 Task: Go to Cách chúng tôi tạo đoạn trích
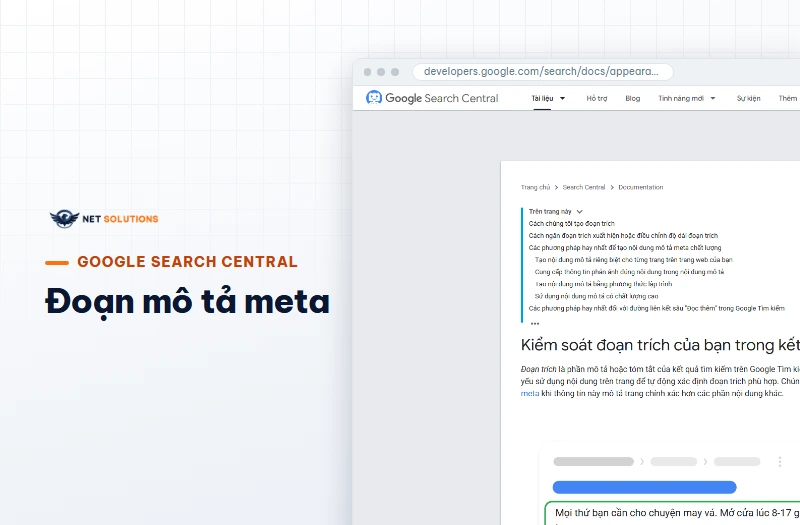571,223
